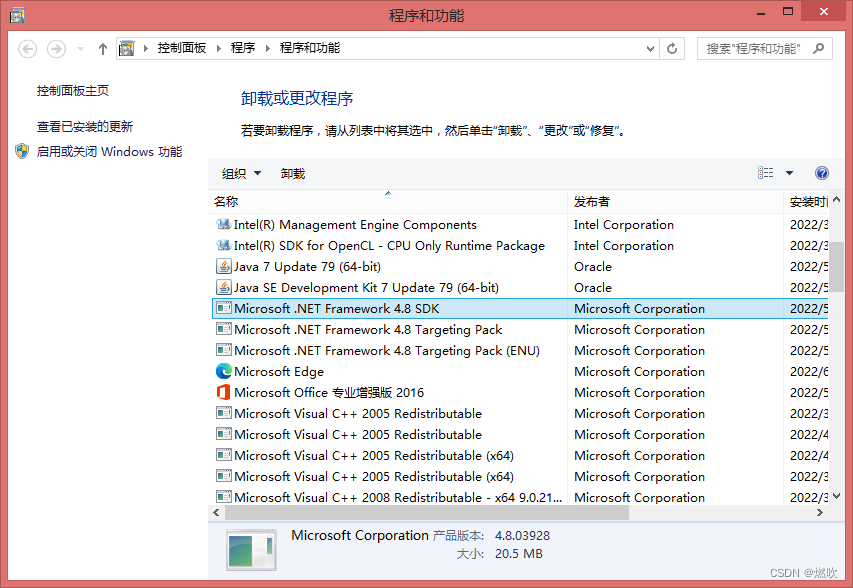Open 查看已安装的更新 link
Image resolution: width=853 pixels, height=588 pixels.
coord(85,127)
